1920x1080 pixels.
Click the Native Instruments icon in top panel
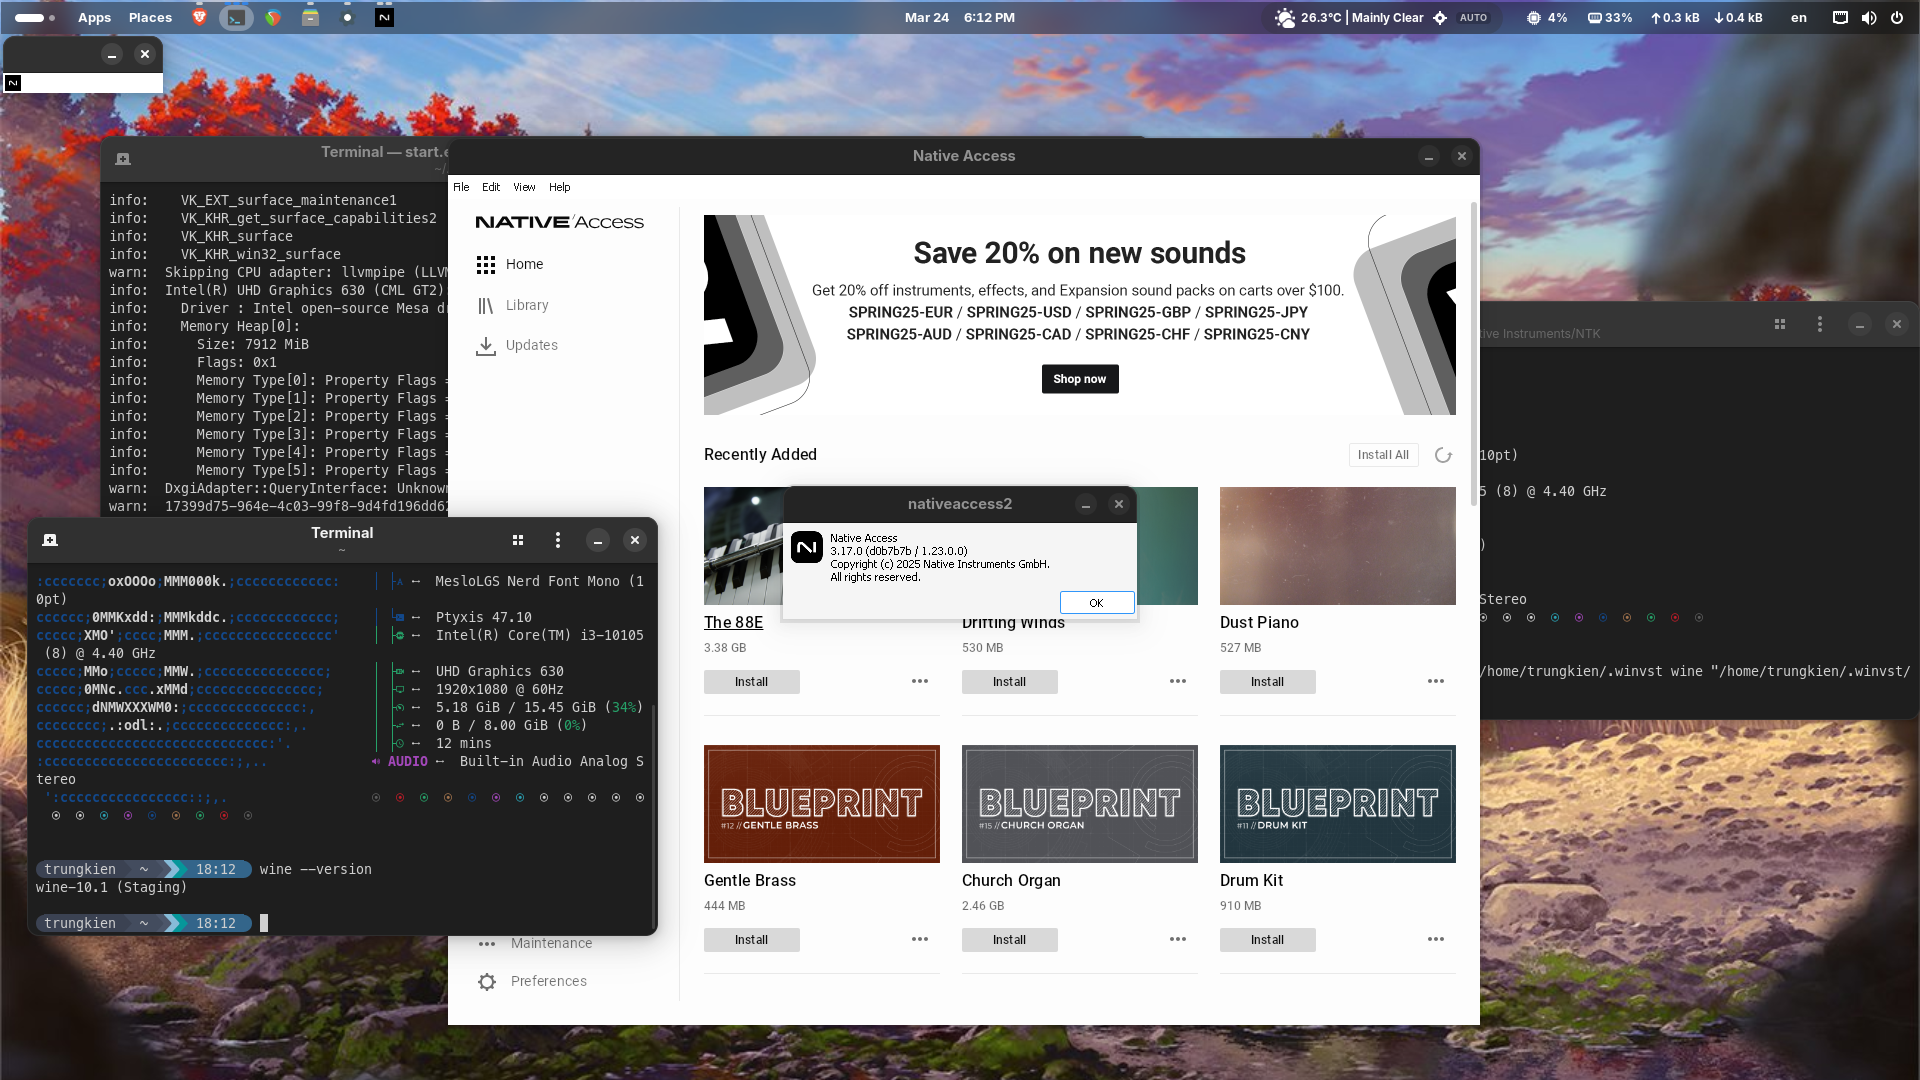click(x=384, y=17)
